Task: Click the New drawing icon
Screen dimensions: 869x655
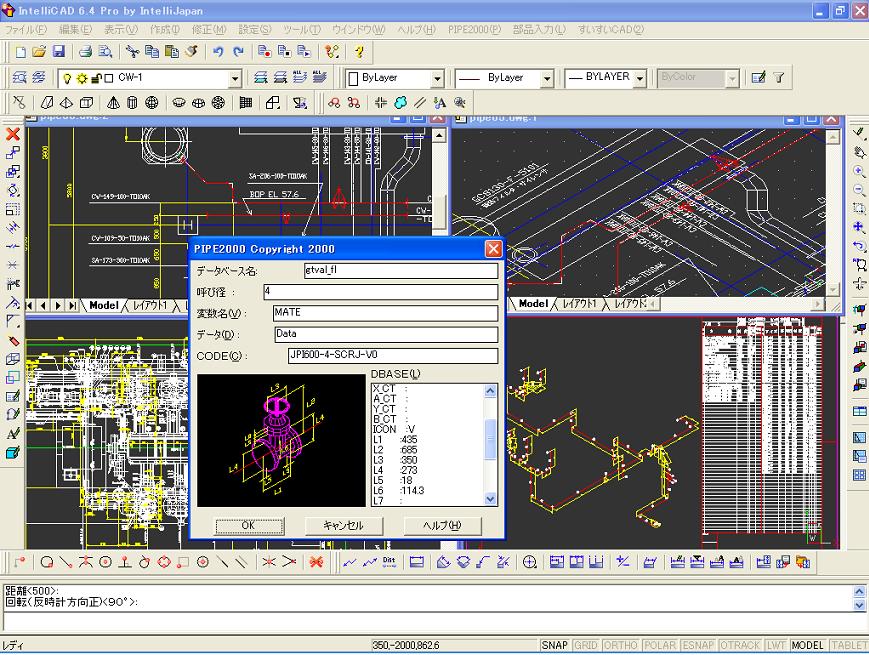Action: [21, 52]
